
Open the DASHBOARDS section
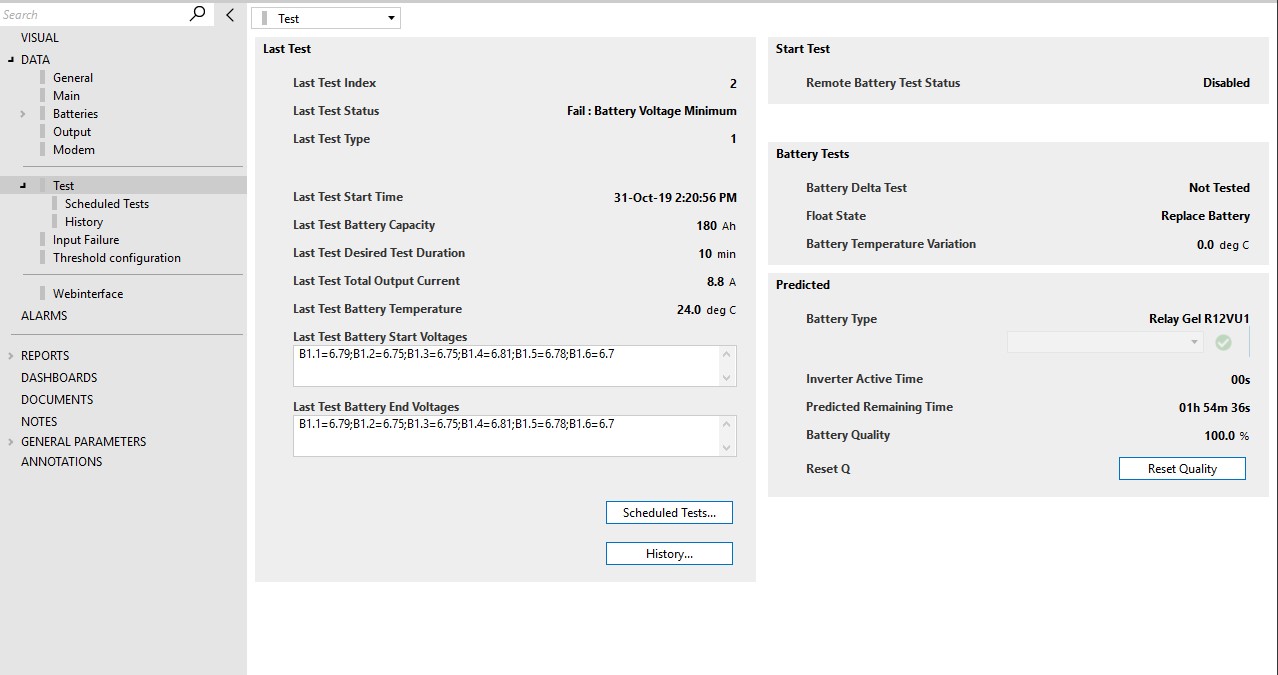click(59, 378)
